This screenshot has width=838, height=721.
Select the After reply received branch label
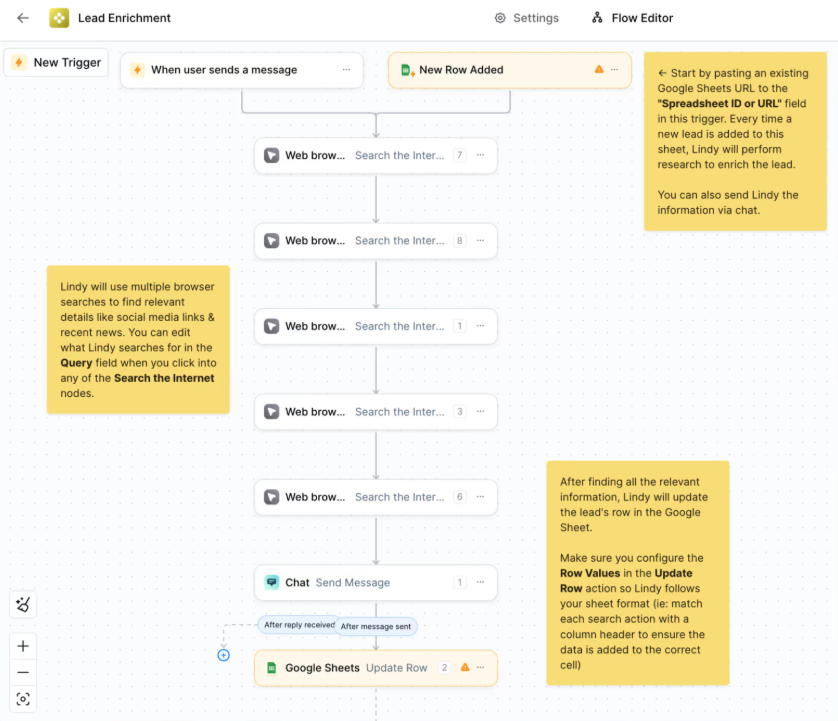tap(299, 625)
